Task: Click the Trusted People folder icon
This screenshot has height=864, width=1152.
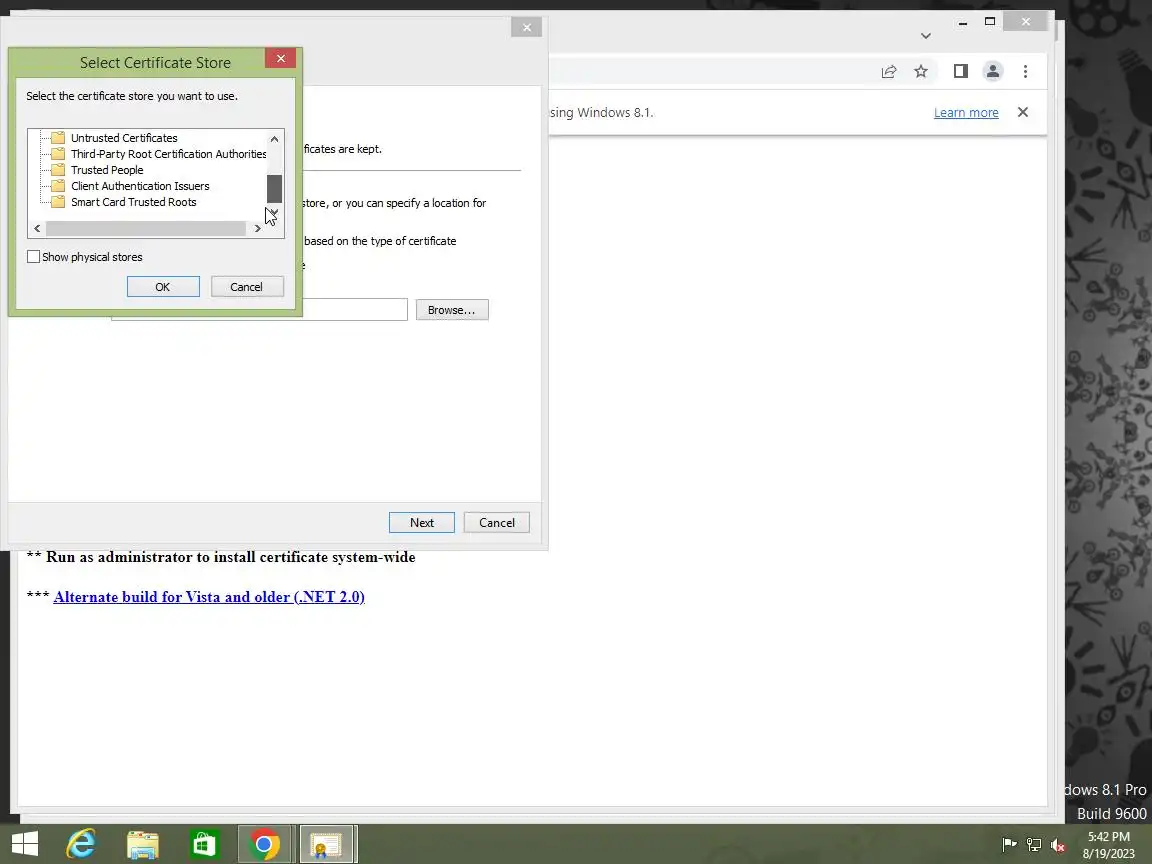Action: pyautogui.click(x=58, y=170)
